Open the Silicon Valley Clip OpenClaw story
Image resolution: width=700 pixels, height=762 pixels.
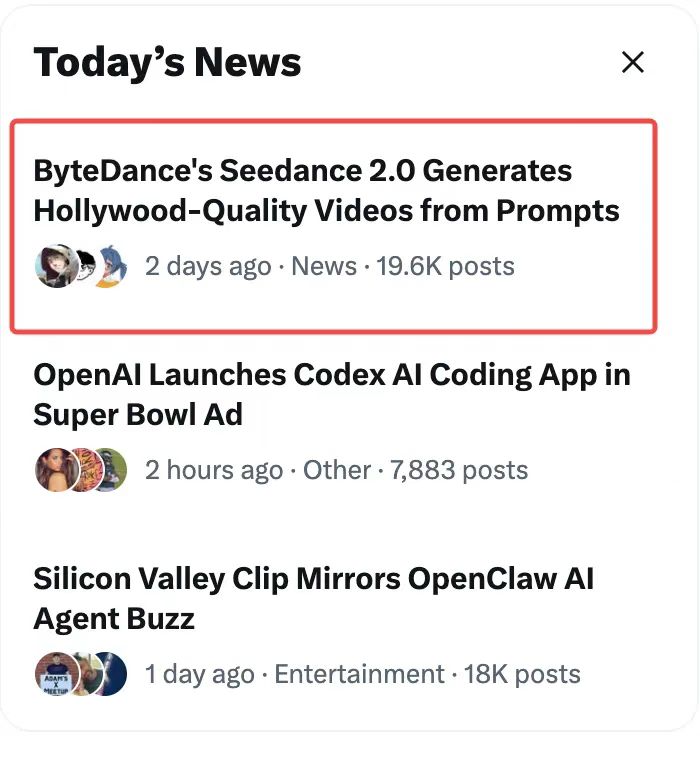(x=313, y=598)
